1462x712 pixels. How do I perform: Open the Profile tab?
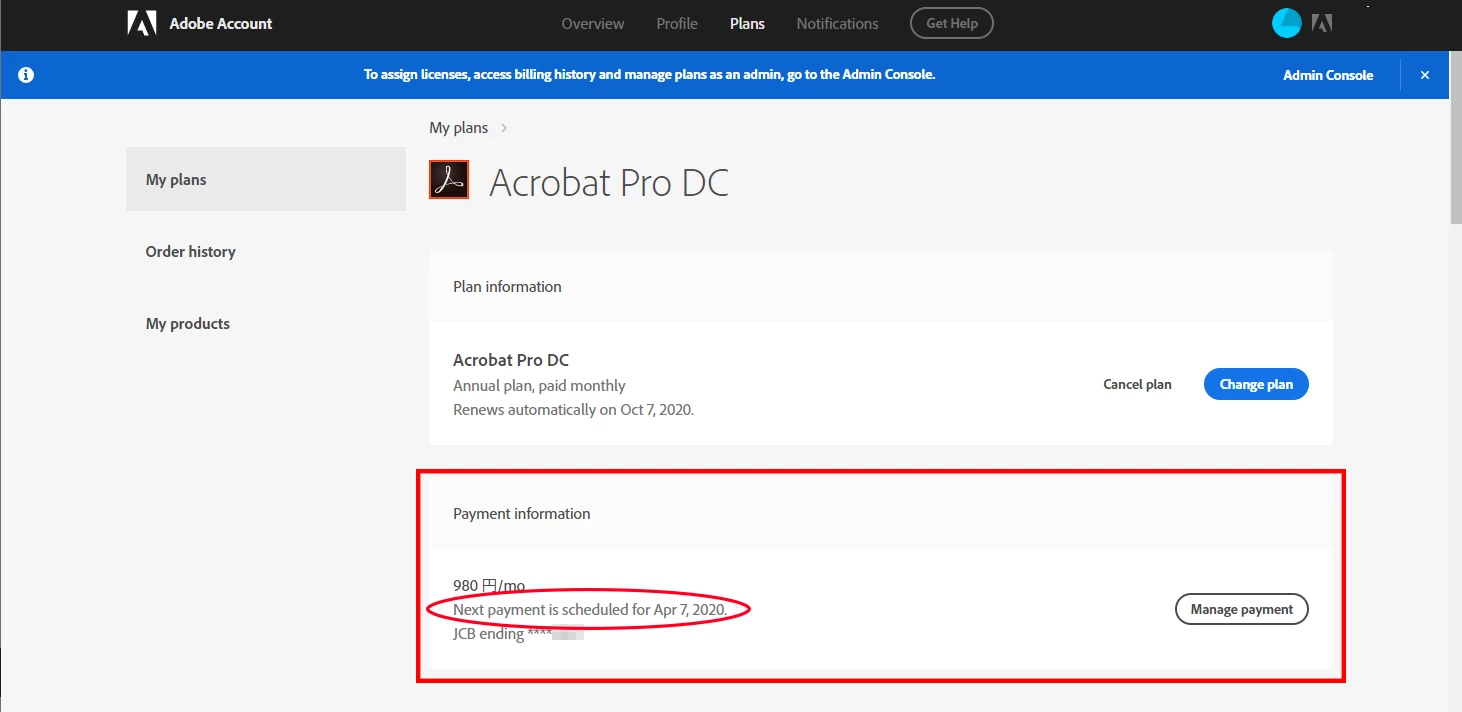pyautogui.click(x=677, y=23)
